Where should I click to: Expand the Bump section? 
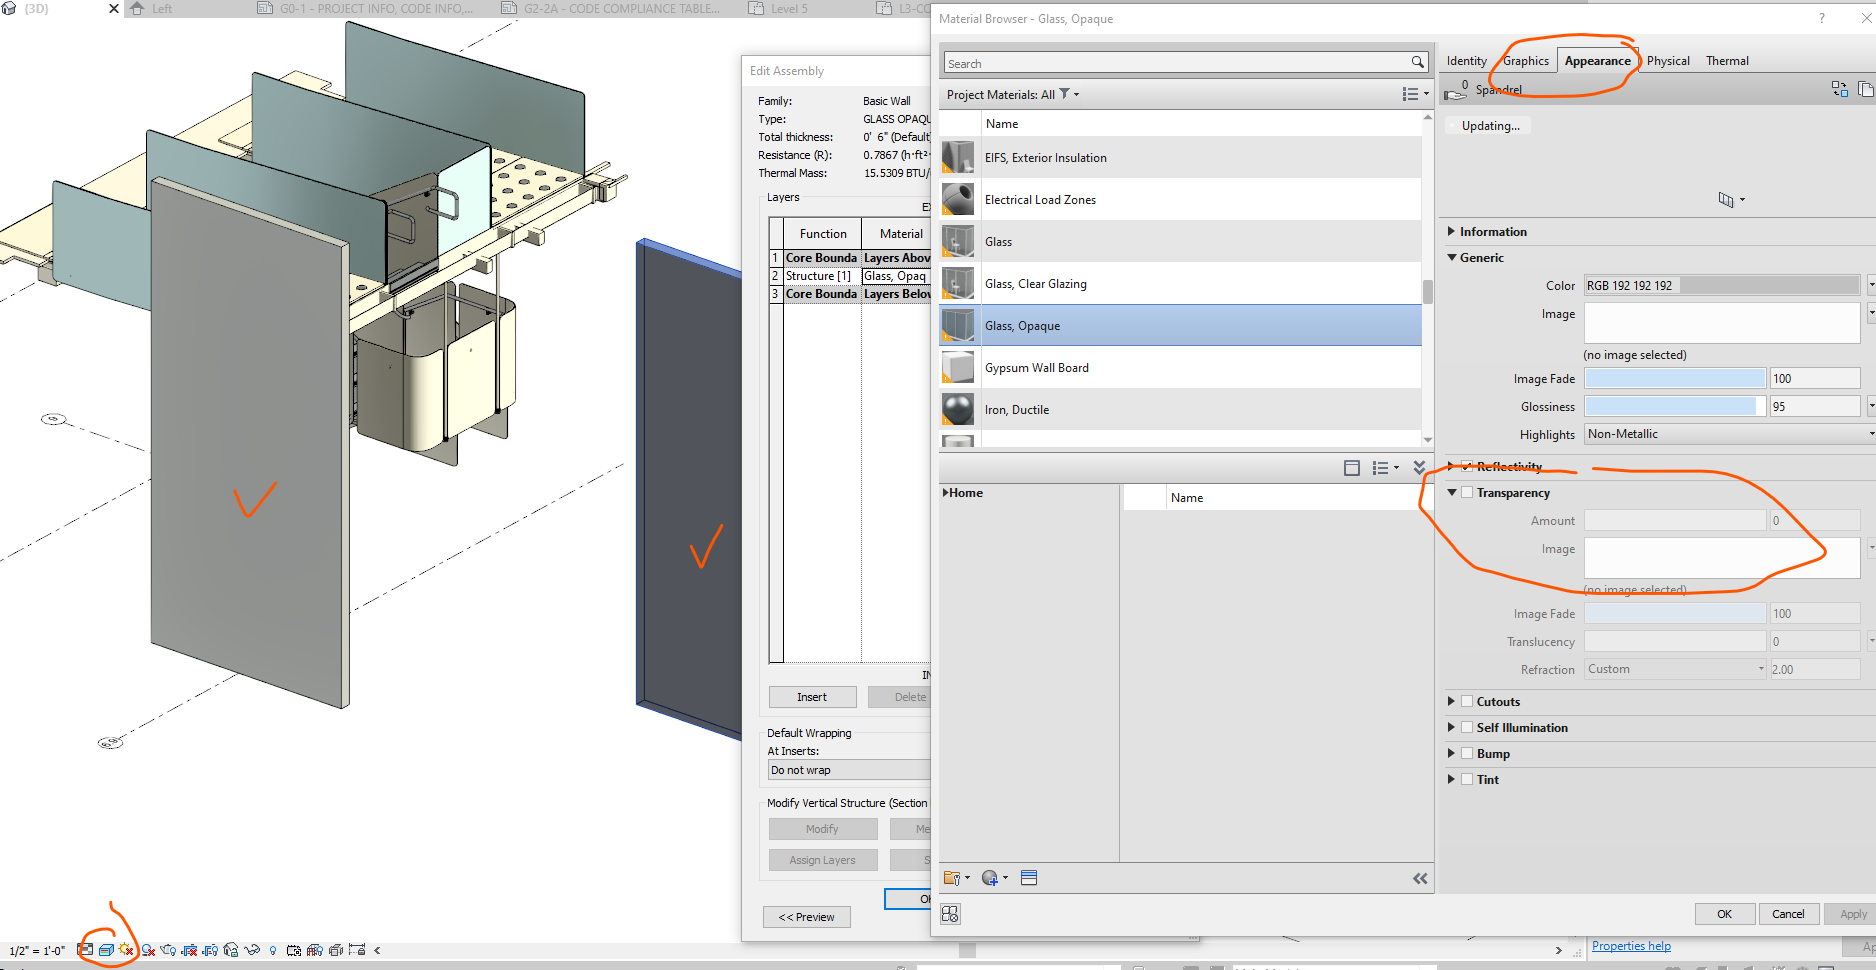[1452, 753]
